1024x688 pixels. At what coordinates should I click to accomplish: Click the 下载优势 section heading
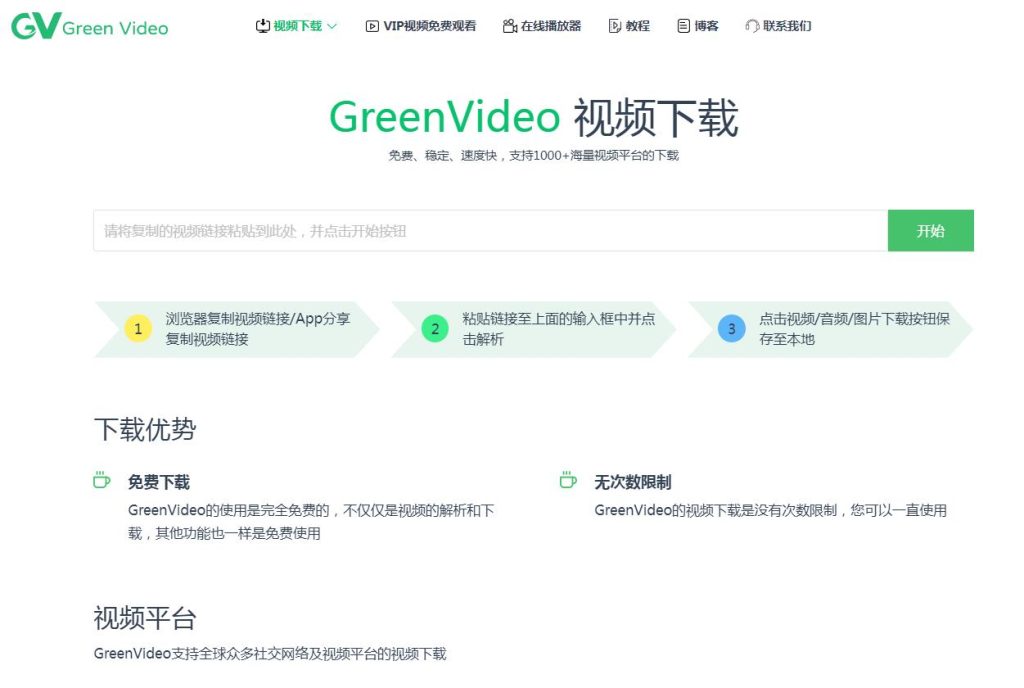[x=145, y=430]
